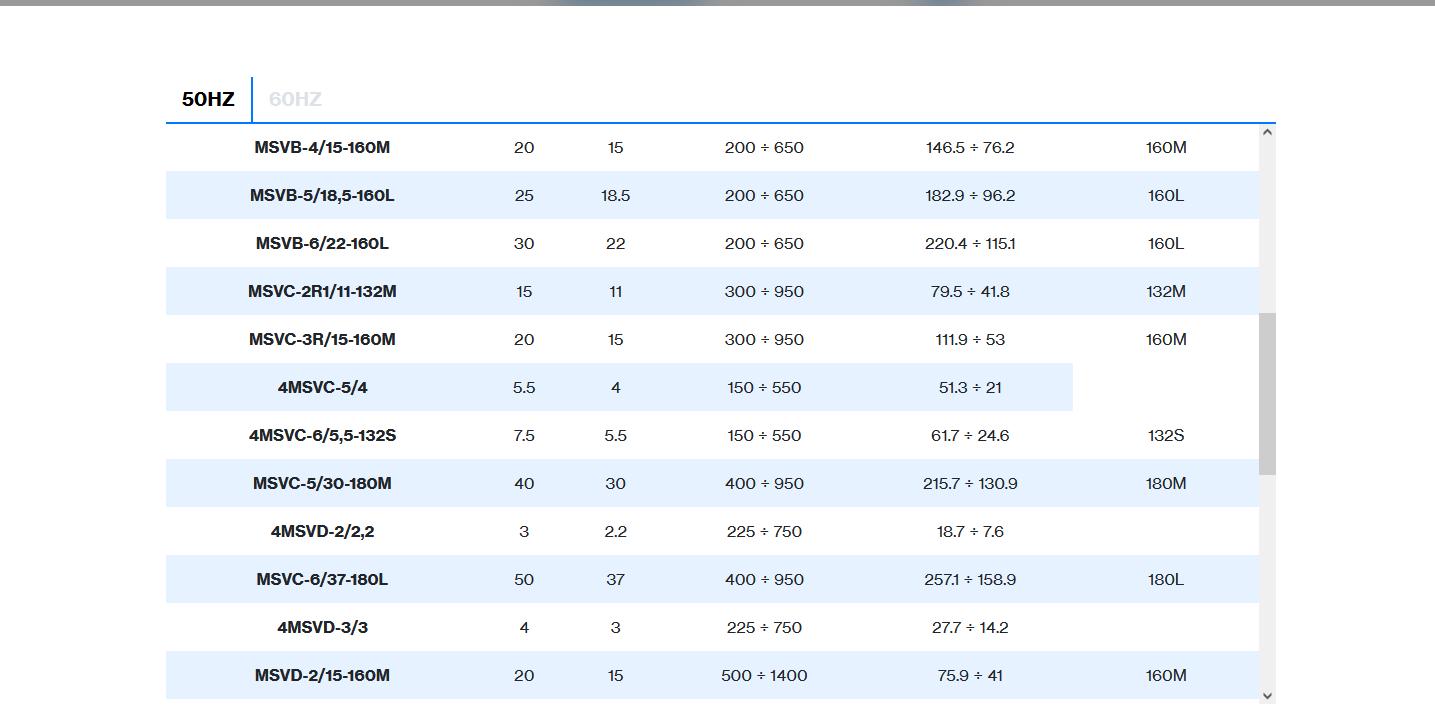This screenshot has width=1435, height=725.
Task: Click the table scrollbar down arrow
Action: tap(1267, 696)
